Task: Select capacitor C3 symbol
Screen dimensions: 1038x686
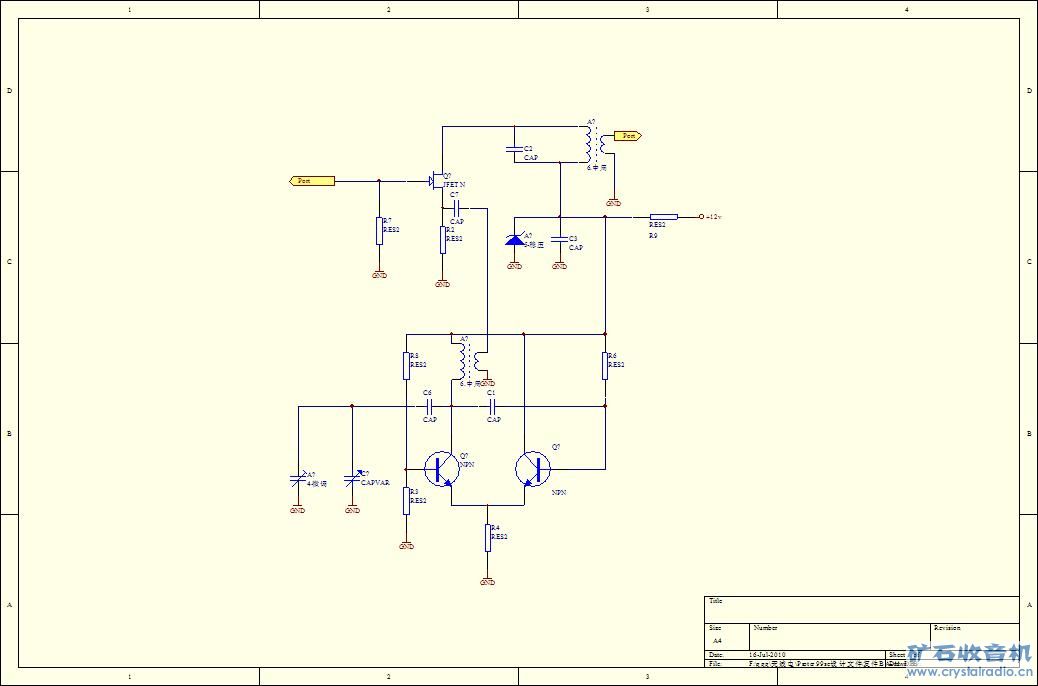Action: point(559,239)
